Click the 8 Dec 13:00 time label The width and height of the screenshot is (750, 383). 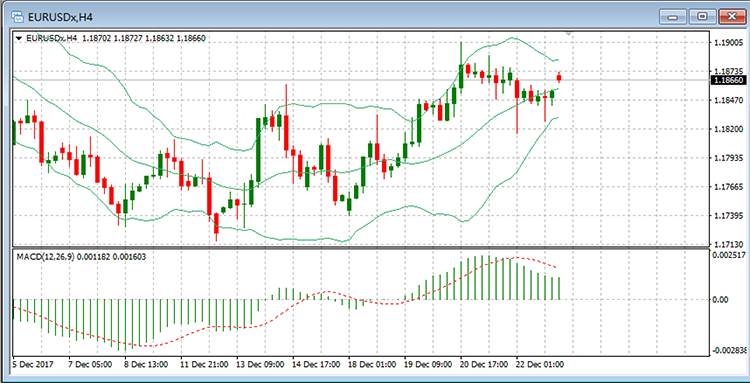tap(147, 364)
